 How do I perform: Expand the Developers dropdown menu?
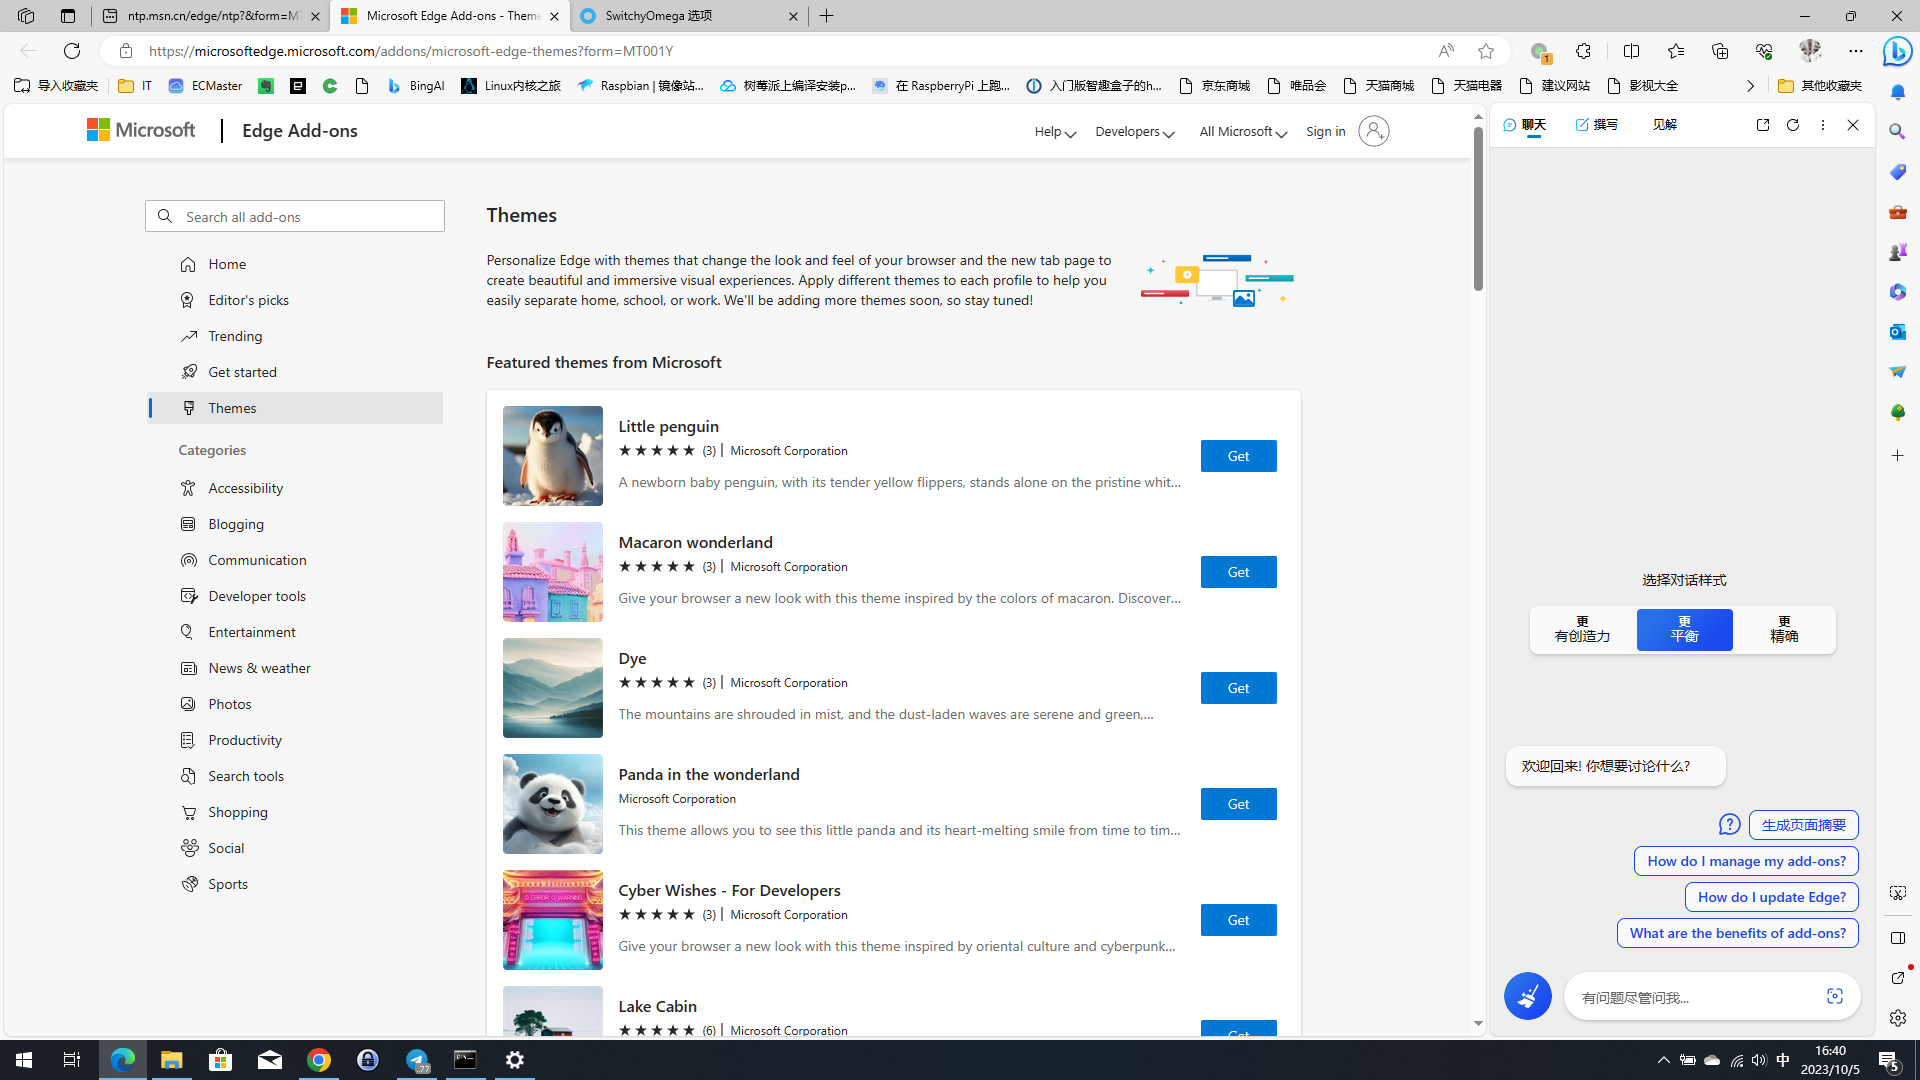click(1134, 132)
